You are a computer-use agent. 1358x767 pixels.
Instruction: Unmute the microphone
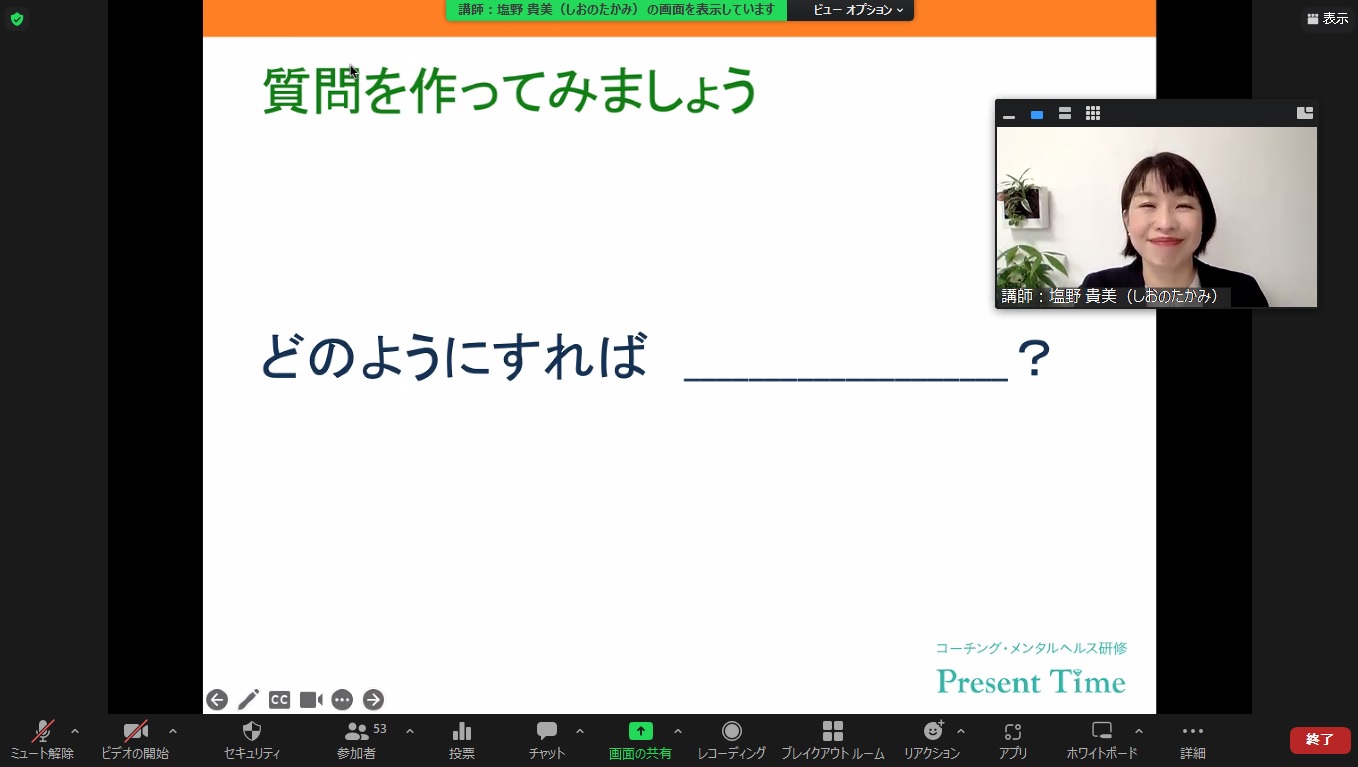(42, 740)
